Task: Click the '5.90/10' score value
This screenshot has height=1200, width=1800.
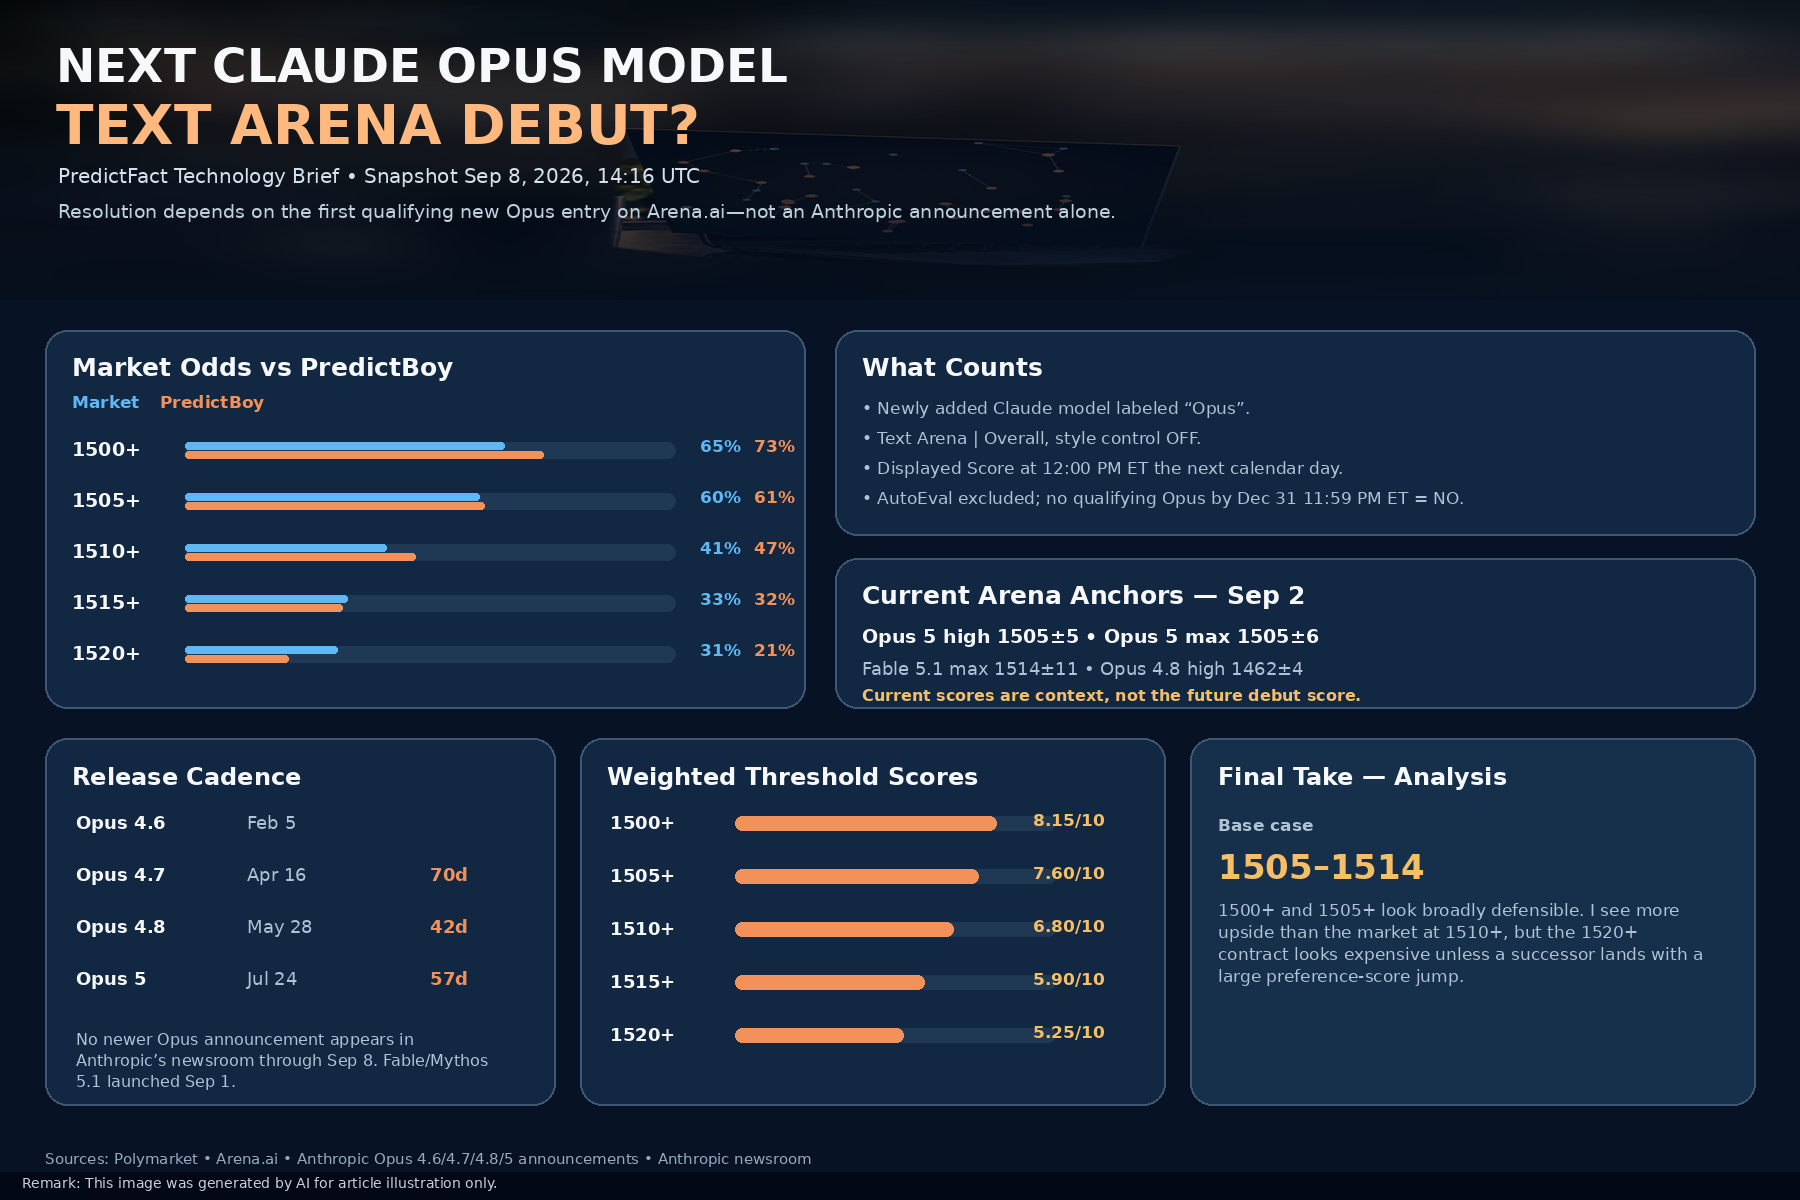Action: point(1068,979)
